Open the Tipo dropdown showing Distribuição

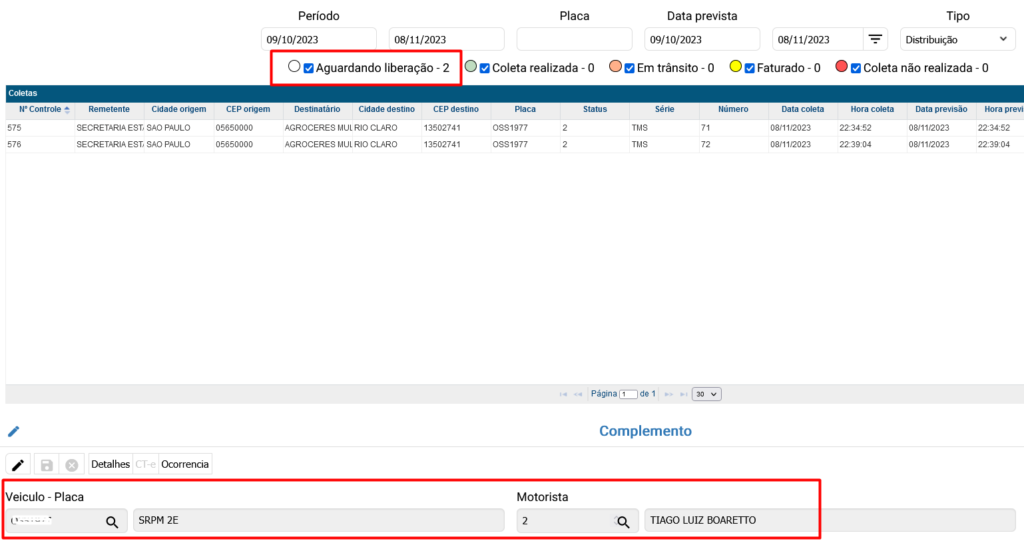click(957, 39)
